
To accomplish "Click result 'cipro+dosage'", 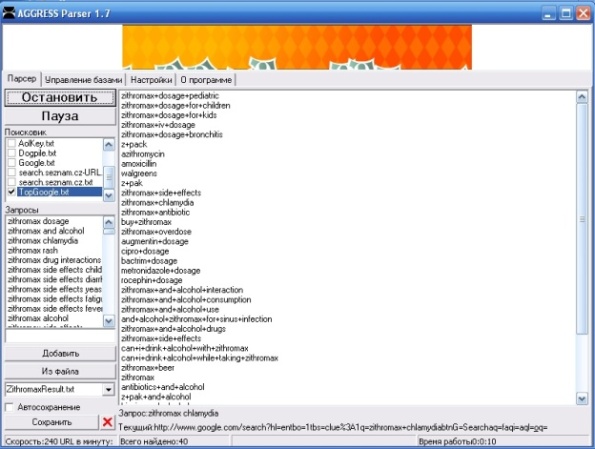I will 145,251.
